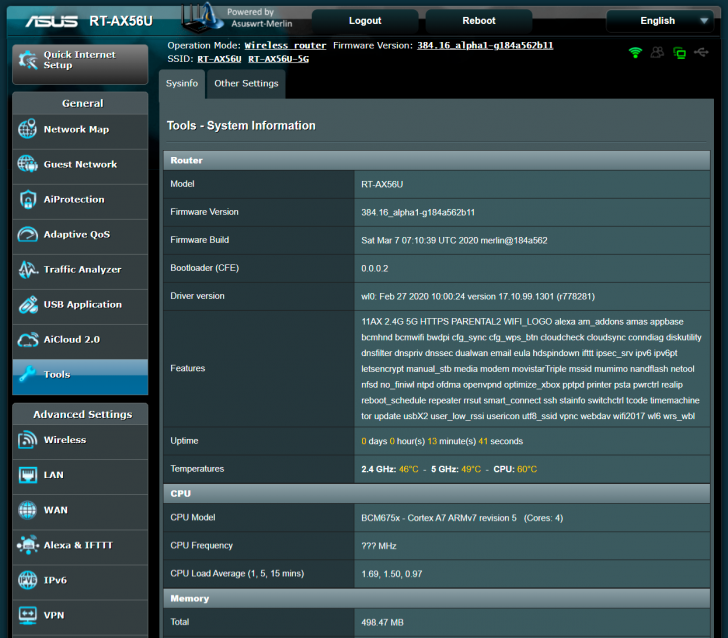Open Network Map menu item
Viewport: 728px width, 638px height.
pyautogui.click(x=80, y=132)
